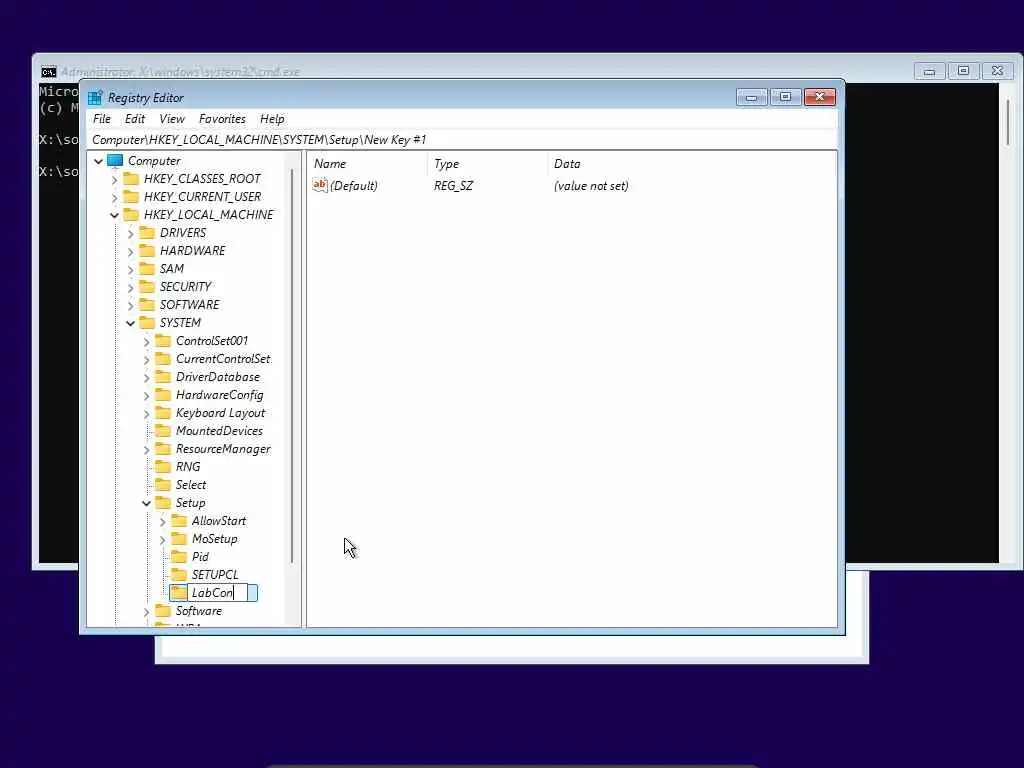
Task: Select the Pid folder icon
Action: 179,556
